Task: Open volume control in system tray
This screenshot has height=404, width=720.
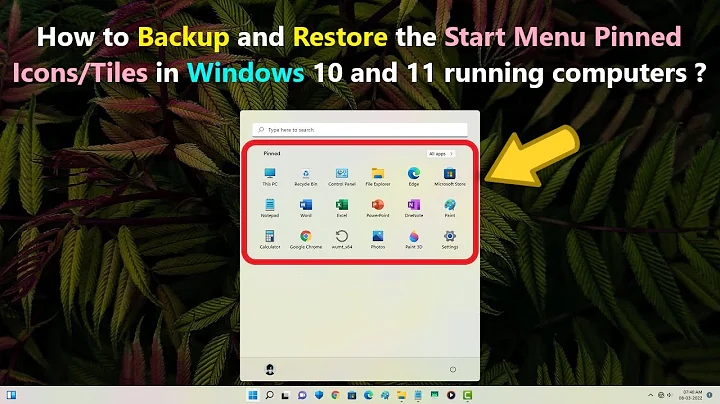Action: [669, 395]
